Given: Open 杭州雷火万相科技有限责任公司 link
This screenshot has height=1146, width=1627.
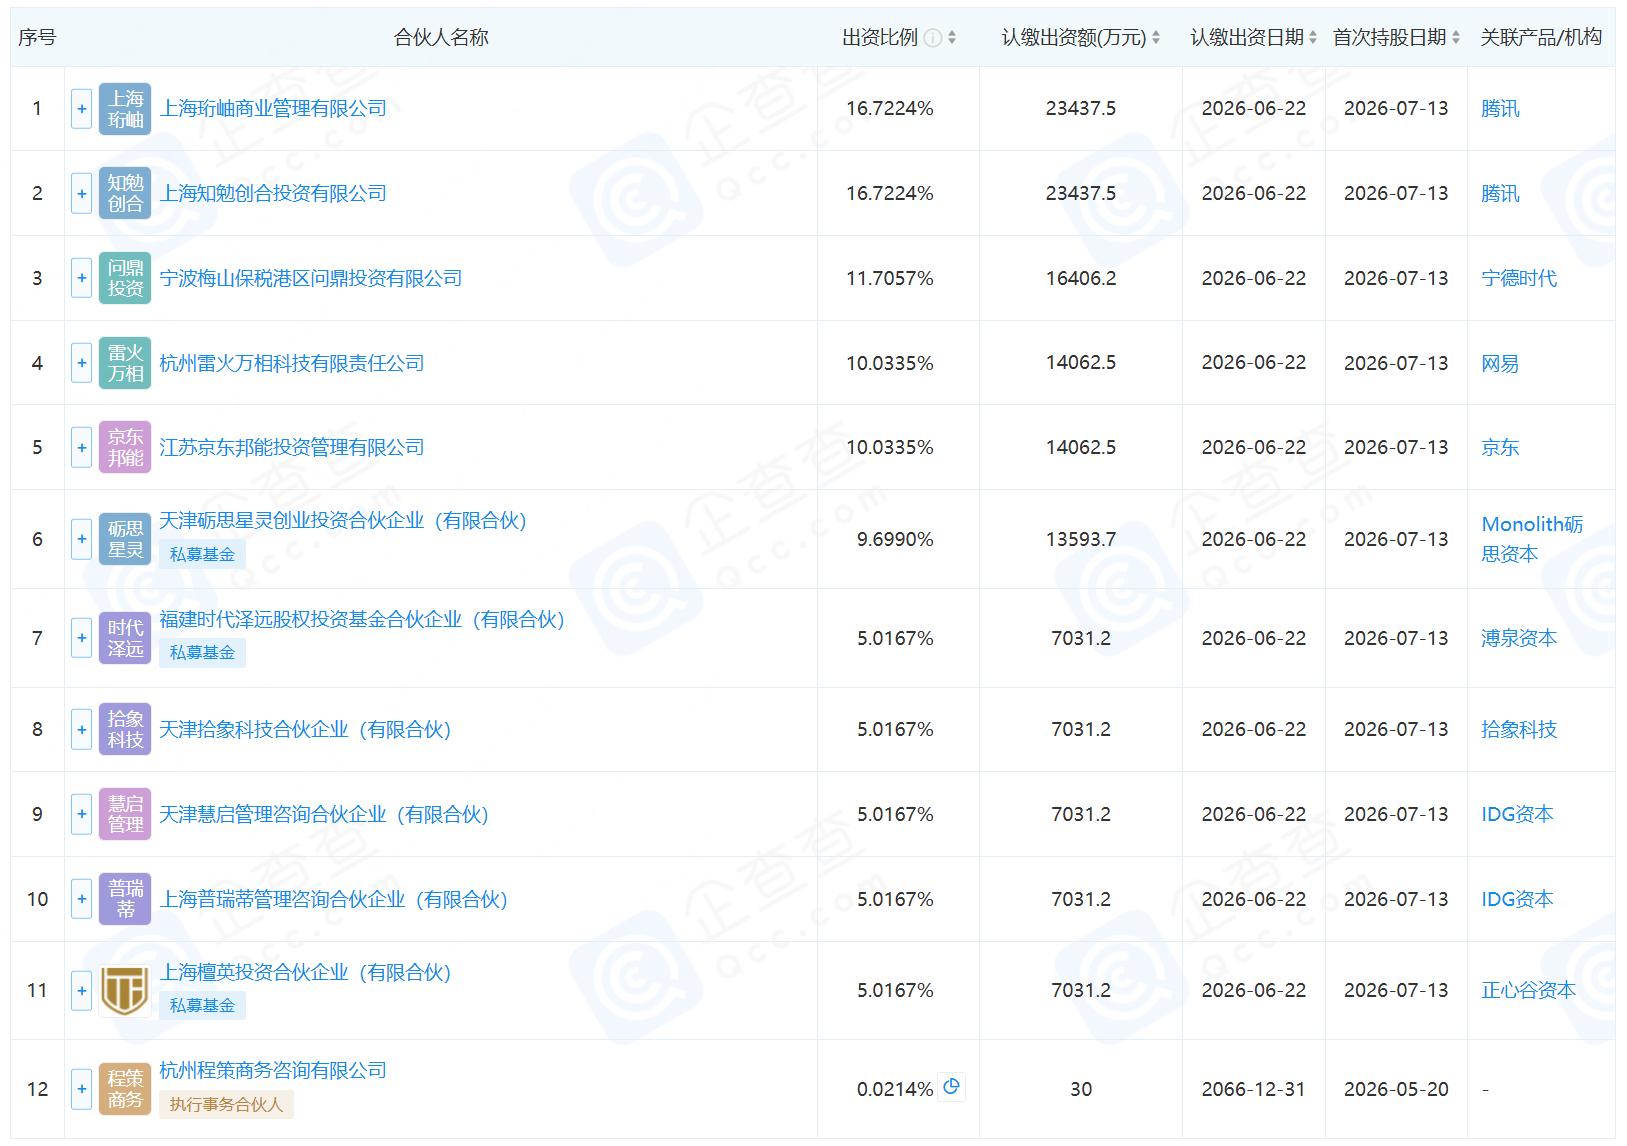Looking at the screenshot, I should (292, 363).
